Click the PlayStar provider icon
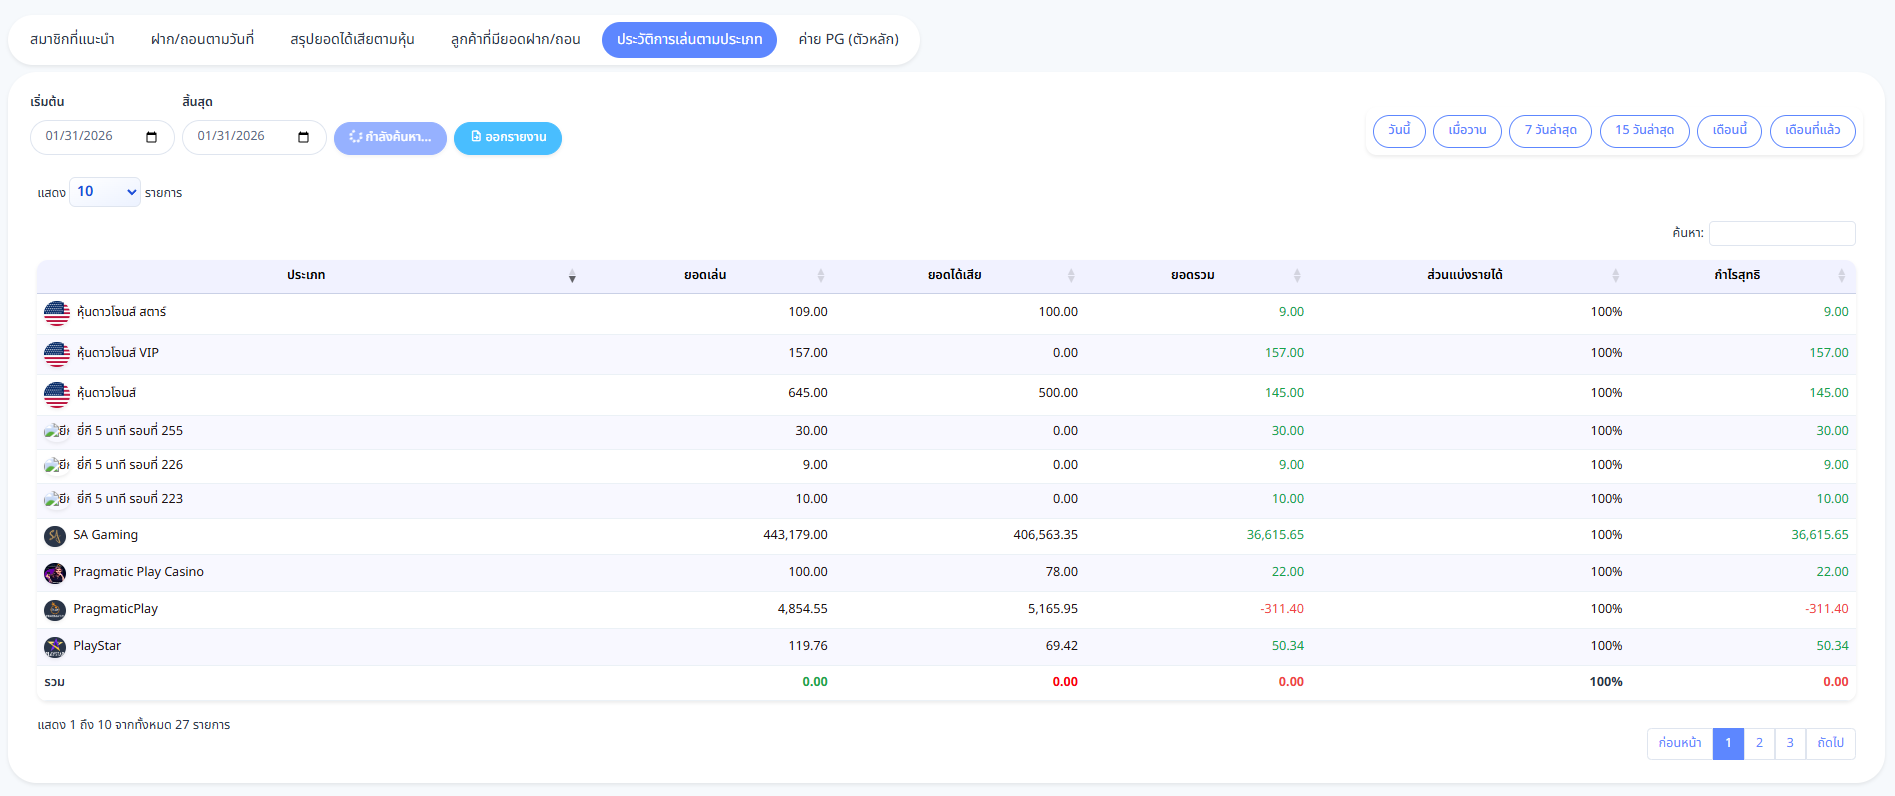Viewport: 1895px width, 796px height. click(55, 647)
